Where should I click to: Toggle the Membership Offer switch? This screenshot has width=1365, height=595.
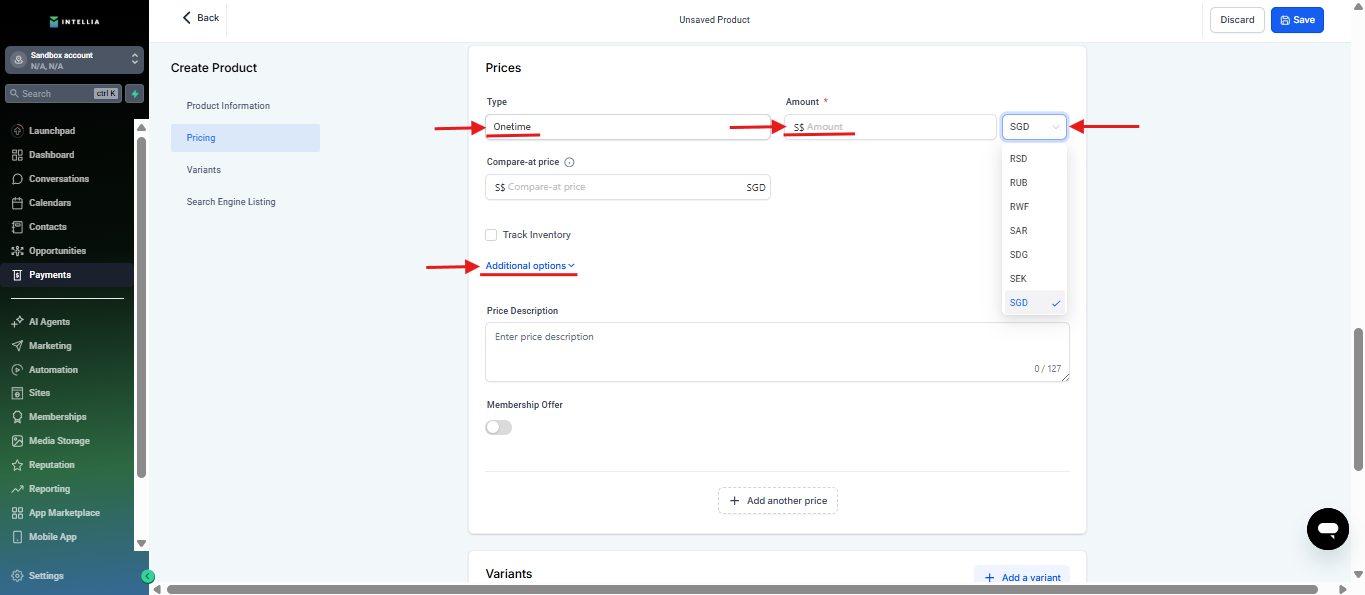coord(498,427)
